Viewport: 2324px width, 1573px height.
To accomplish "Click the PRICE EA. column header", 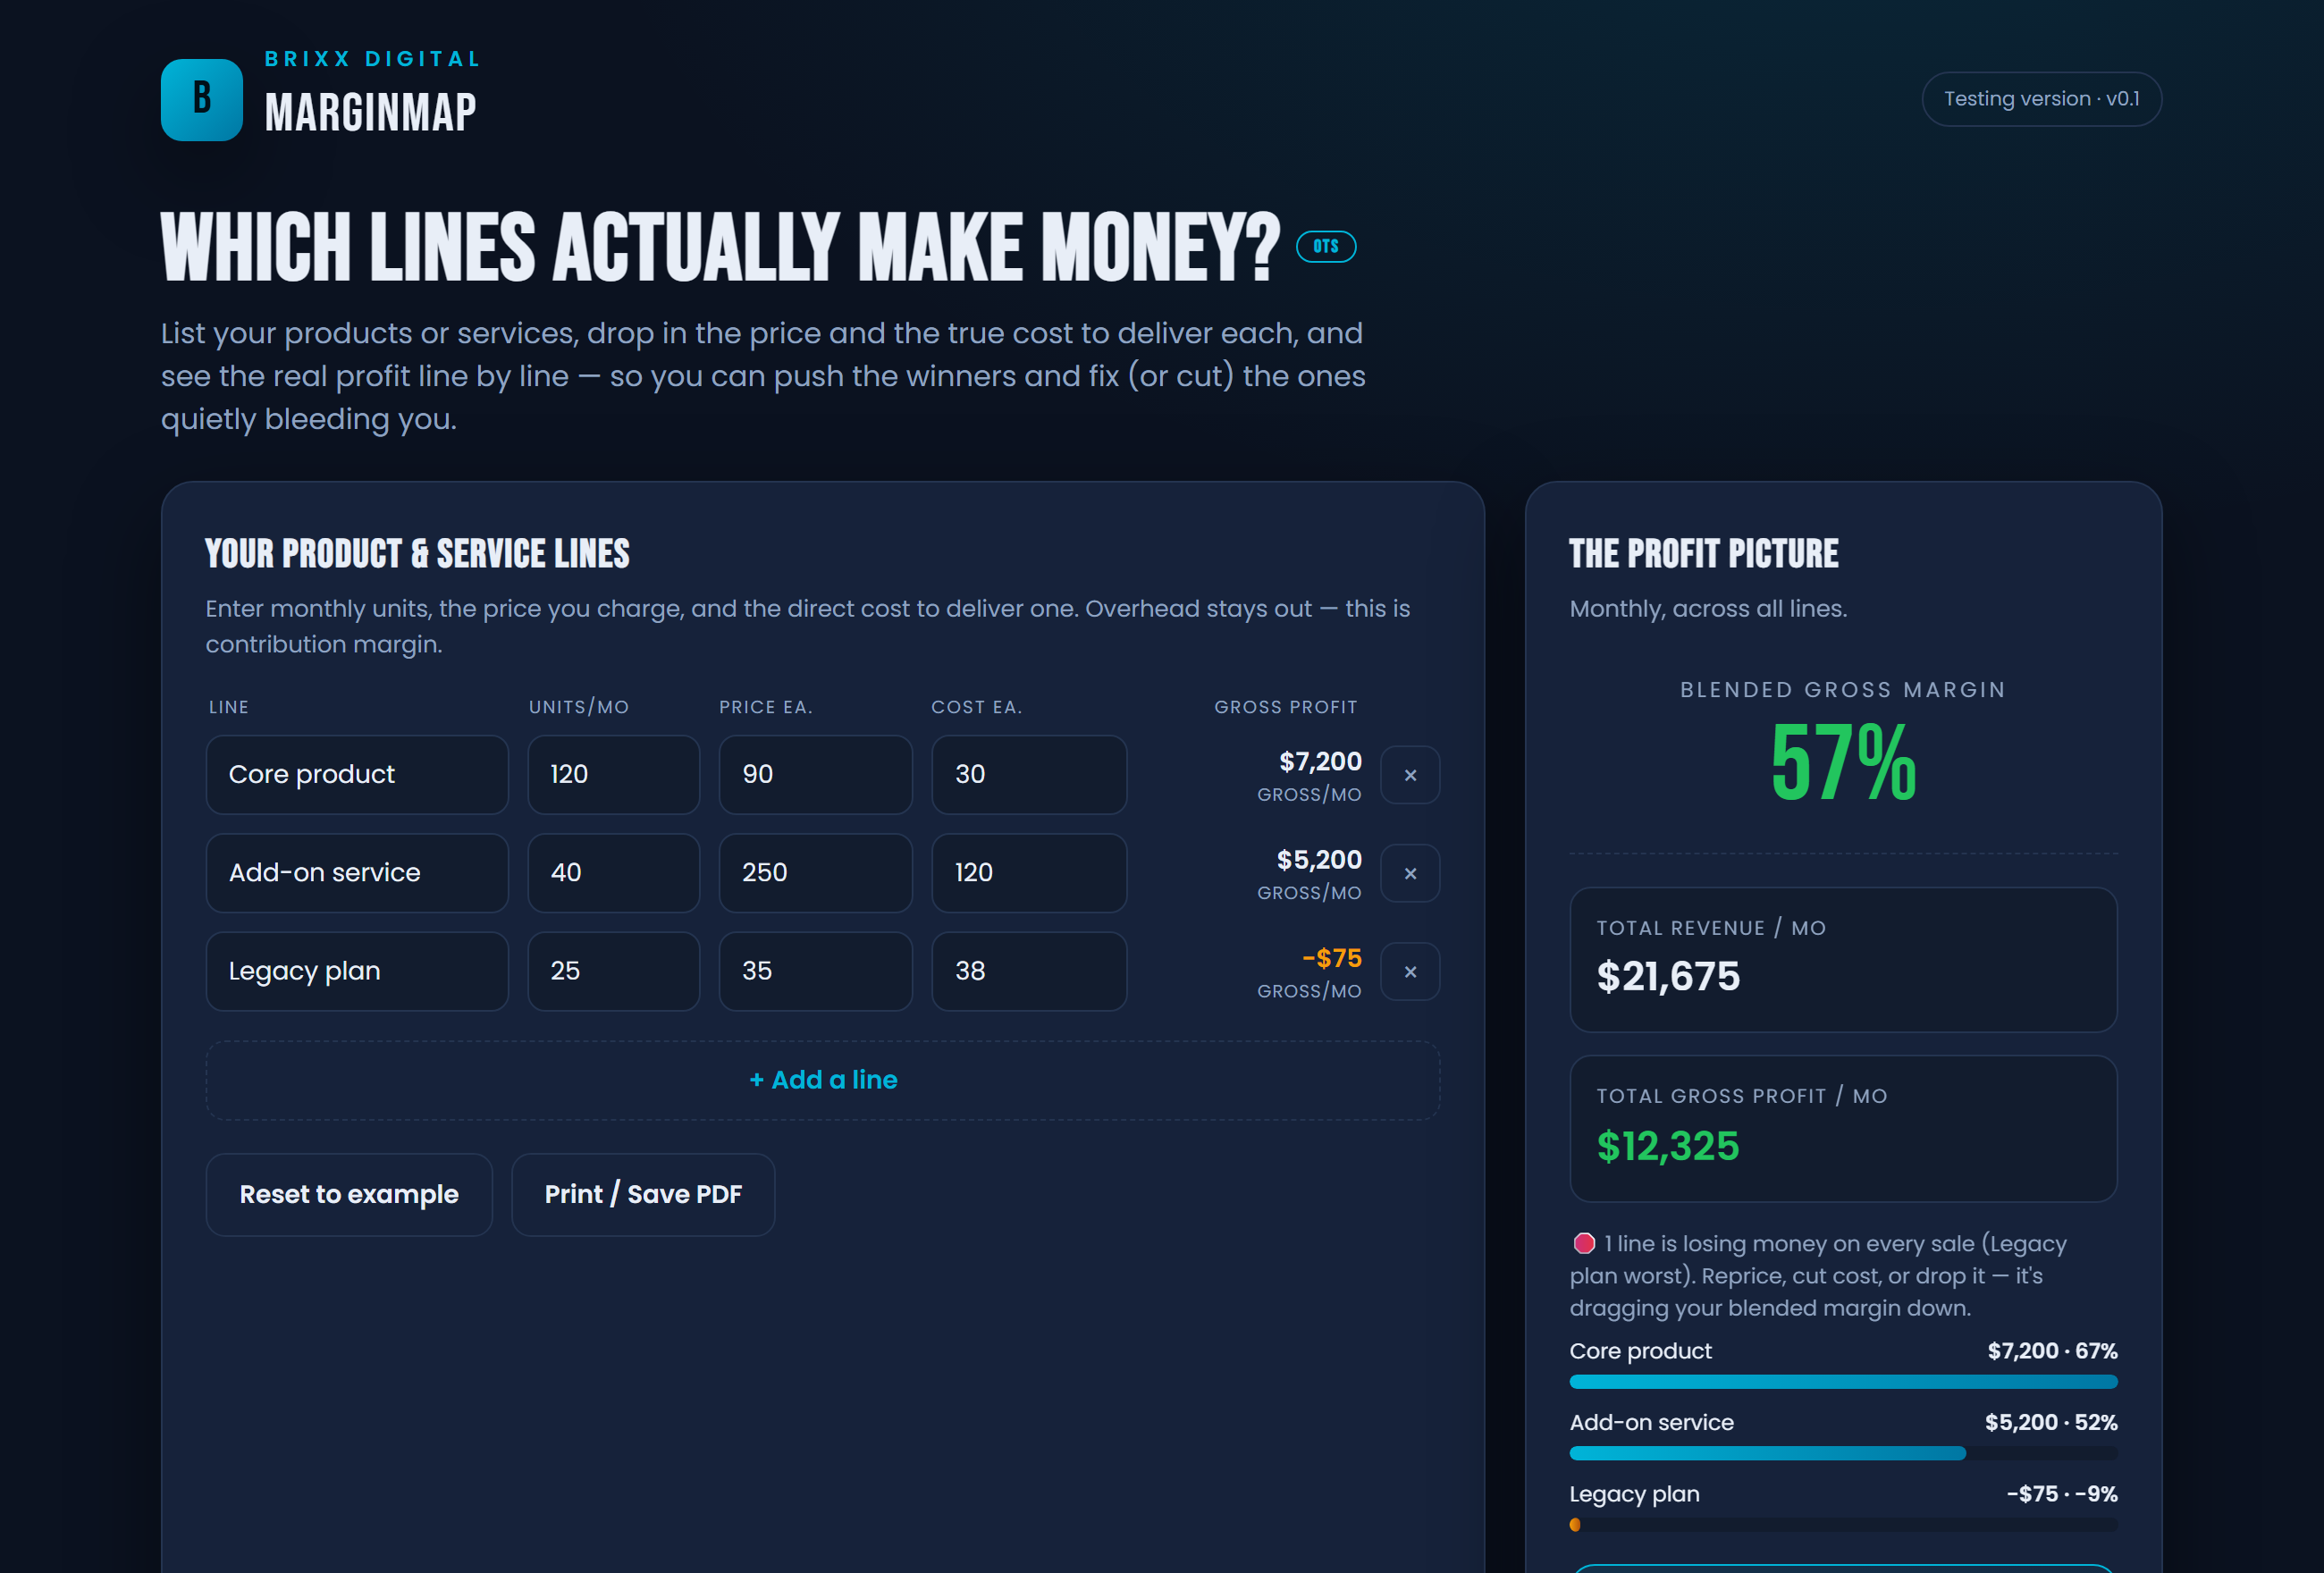I will tap(766, 707).
